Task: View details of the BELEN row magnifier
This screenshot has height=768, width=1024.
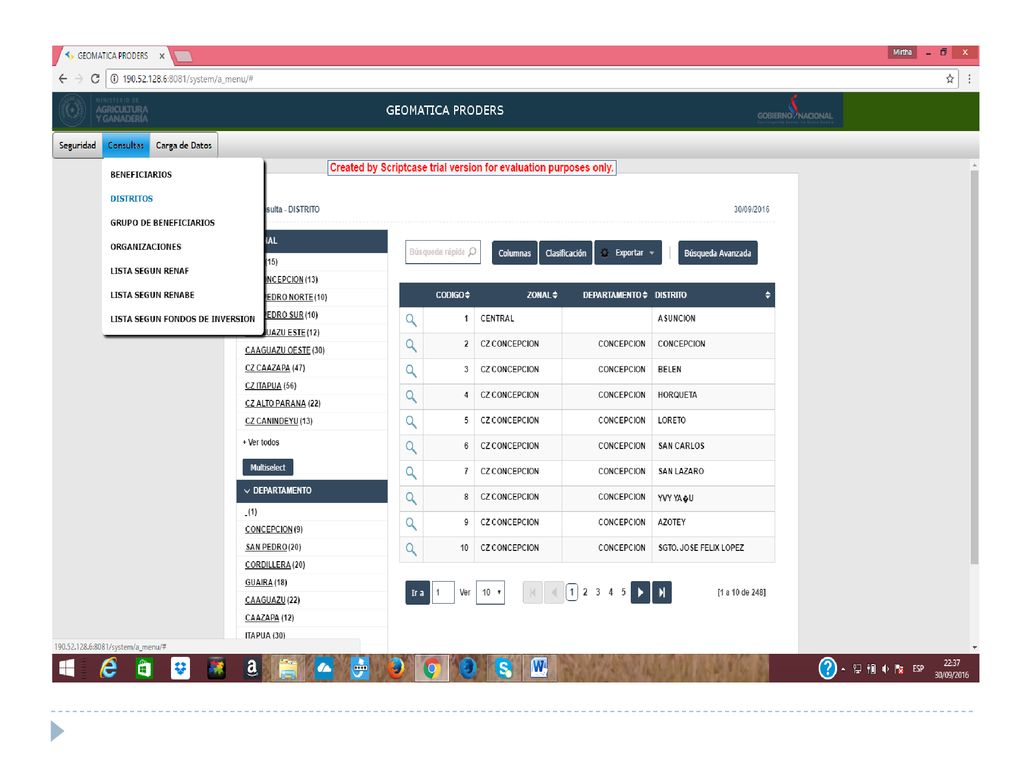Action: click(411, 370)
